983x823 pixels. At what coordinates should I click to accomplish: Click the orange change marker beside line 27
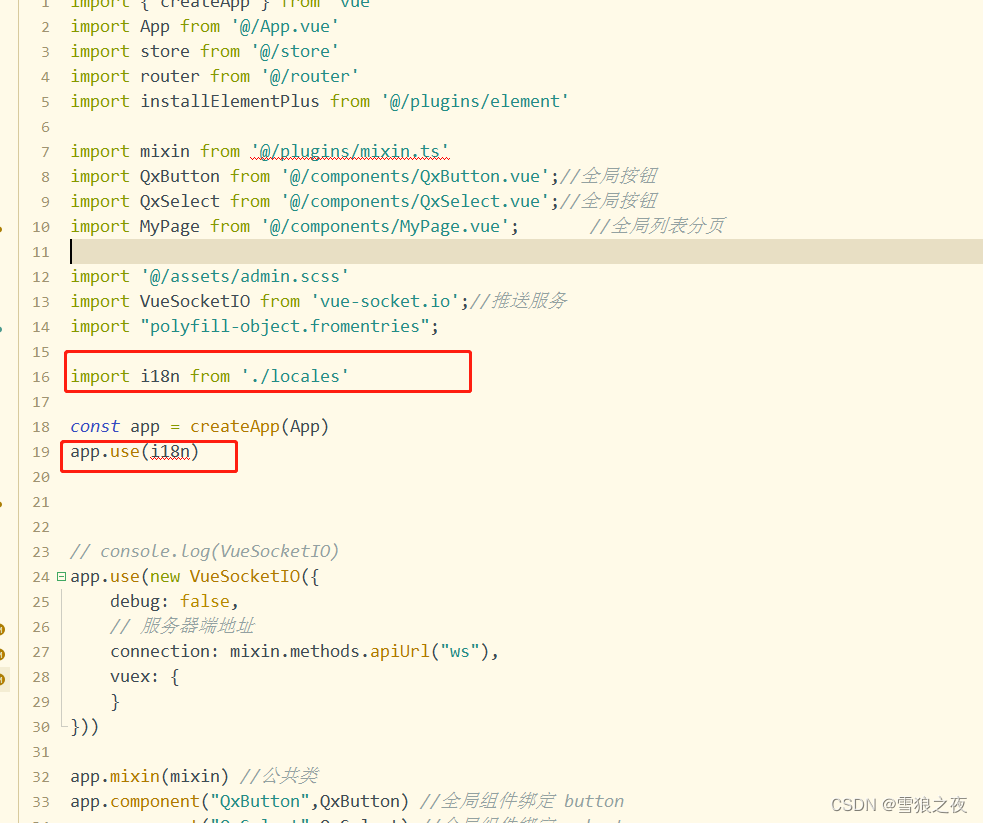3,651
